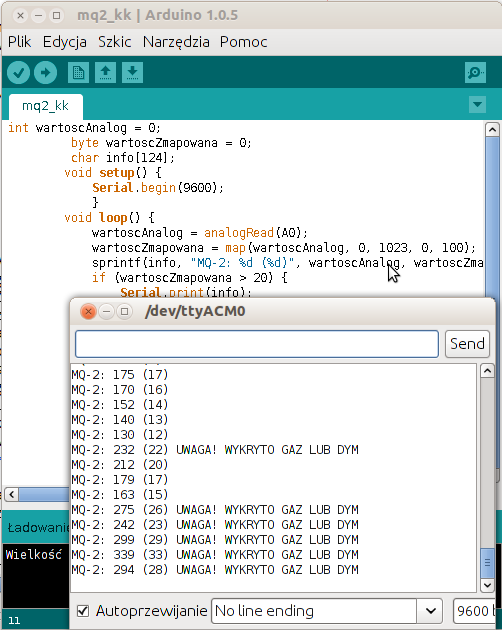
Task: Minimize the Arduino main window
Action: (x=39, y=15)
